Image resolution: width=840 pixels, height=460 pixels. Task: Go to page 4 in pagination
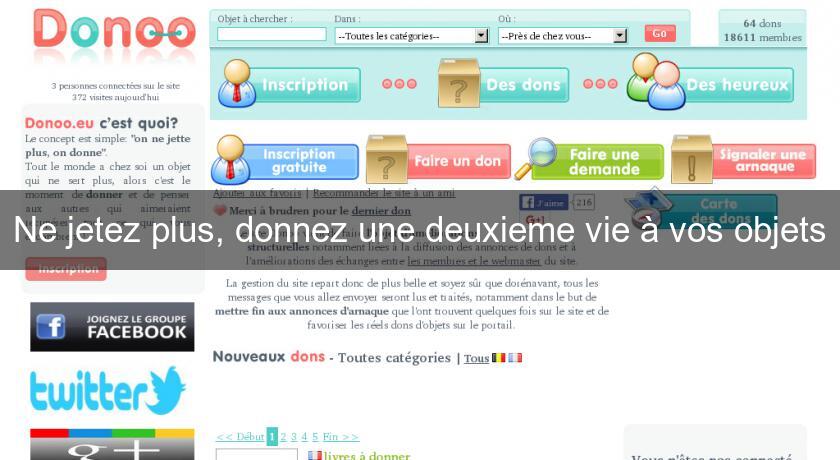pyautogui.click(x=304, y=437)
